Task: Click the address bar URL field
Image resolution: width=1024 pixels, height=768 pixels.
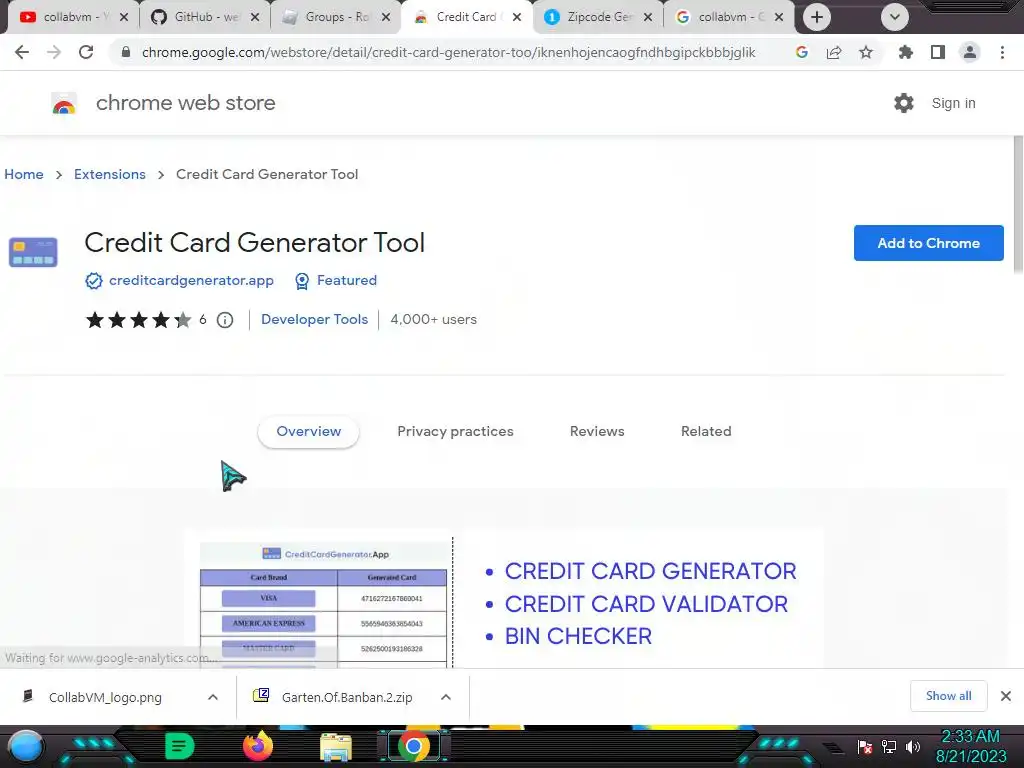Action: pos(448,52)
